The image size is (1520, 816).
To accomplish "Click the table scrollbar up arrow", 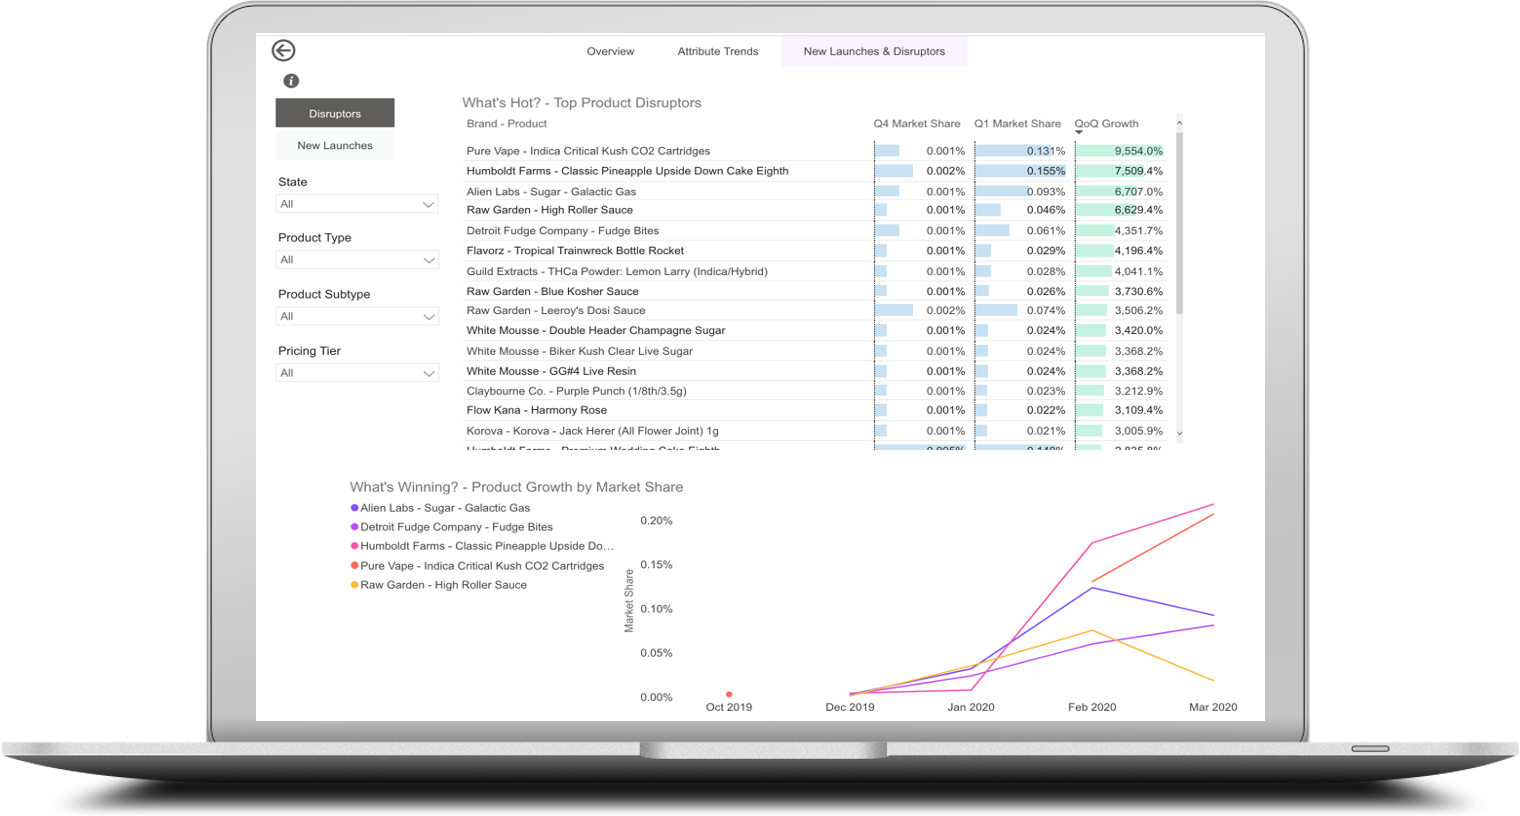I will 1179,123.
